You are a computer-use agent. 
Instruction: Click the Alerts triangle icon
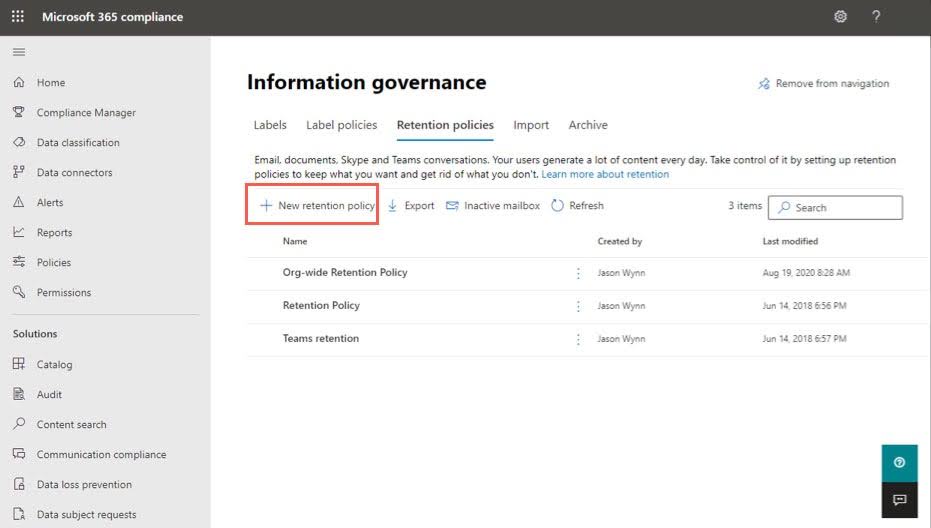19,202
